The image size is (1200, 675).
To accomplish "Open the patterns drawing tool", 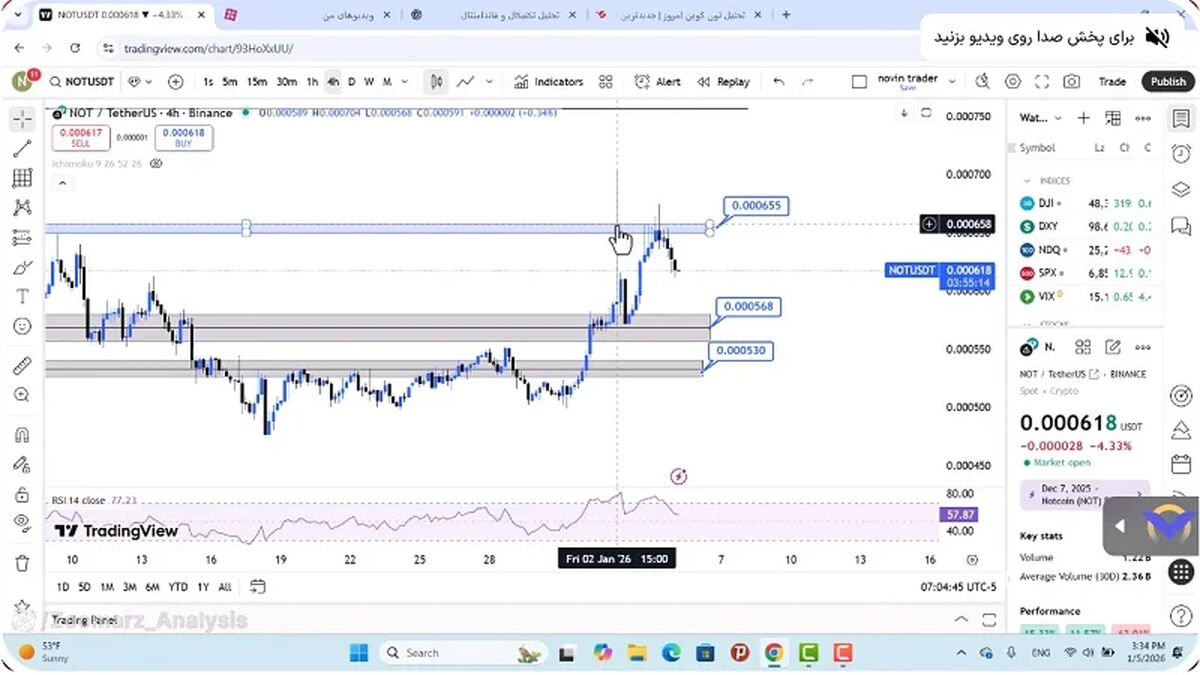I will (x=22, y=208).
